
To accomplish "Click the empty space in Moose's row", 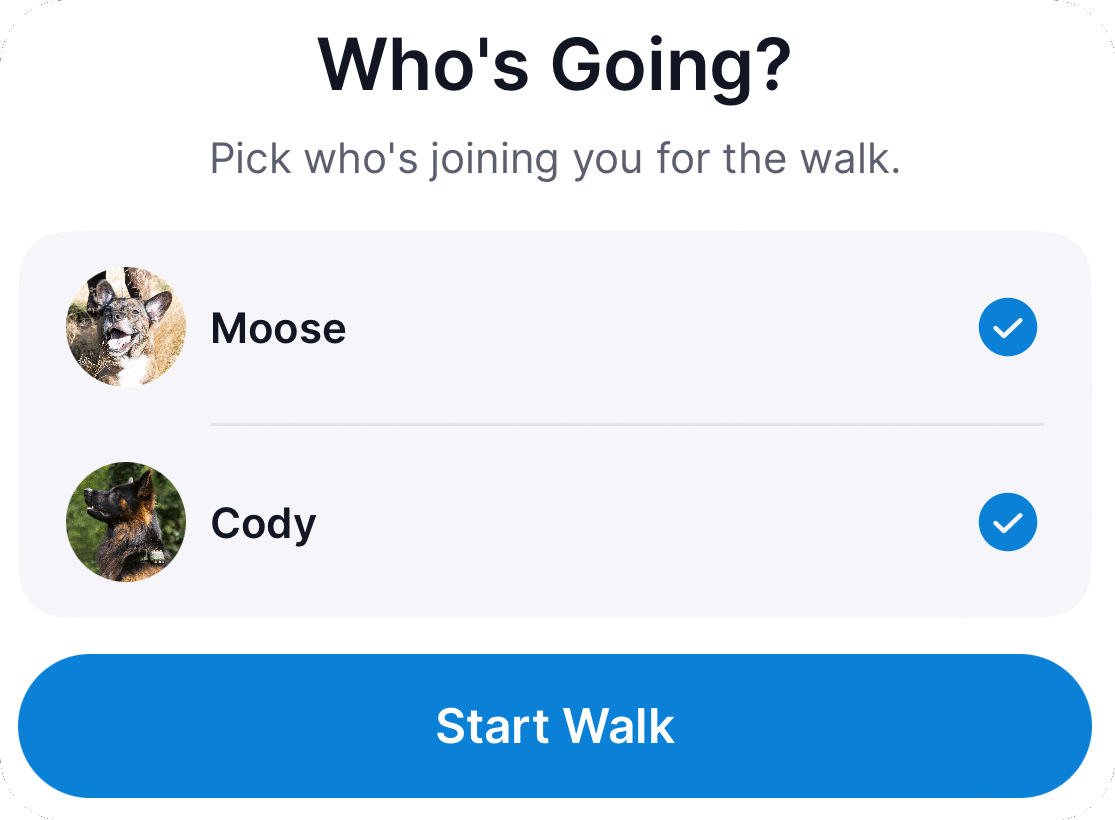I will coord(661,327).
